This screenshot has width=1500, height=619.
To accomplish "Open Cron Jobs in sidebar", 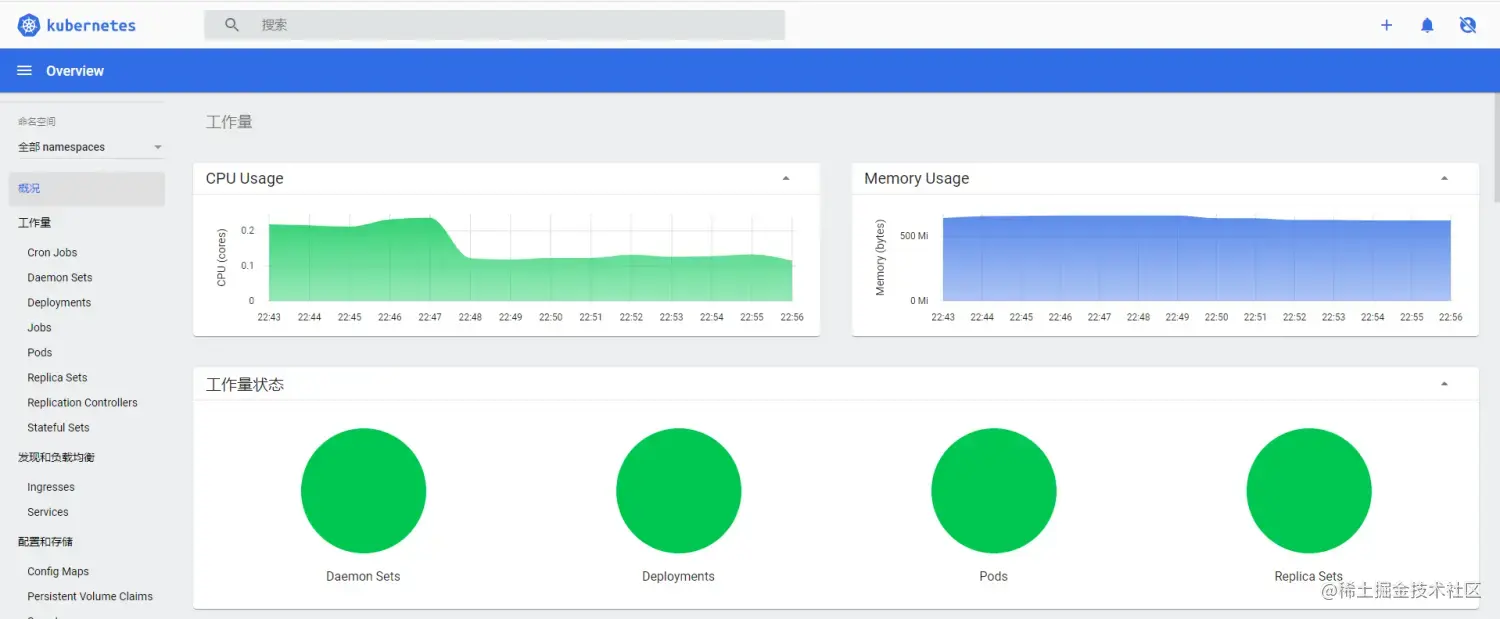I will coord(52,253).
